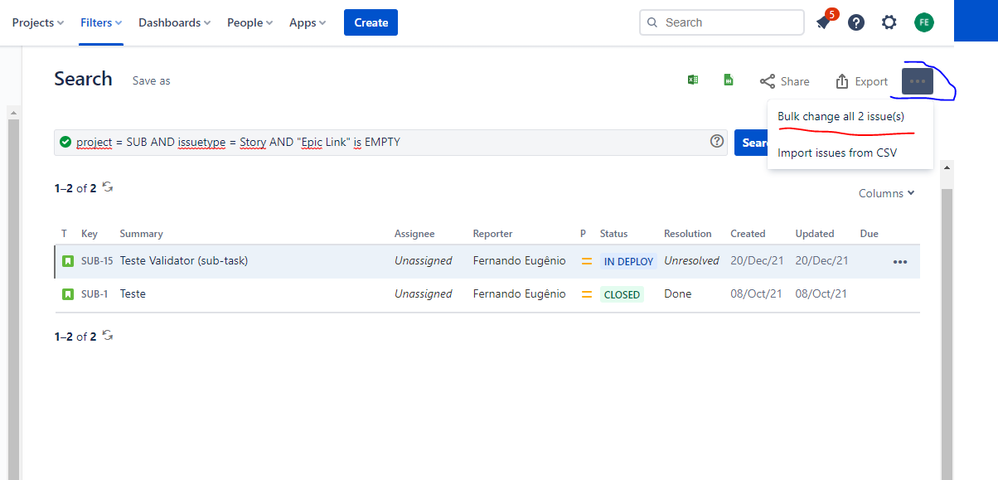
Task: Click the Share icon button
Action: tap(784, 81)
